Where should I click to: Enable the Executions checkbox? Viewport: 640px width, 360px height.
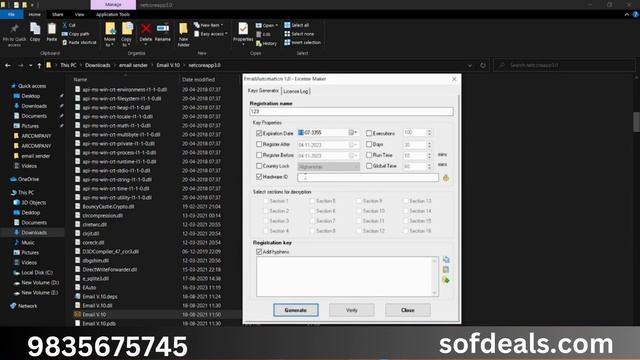(x=369, y=133)
